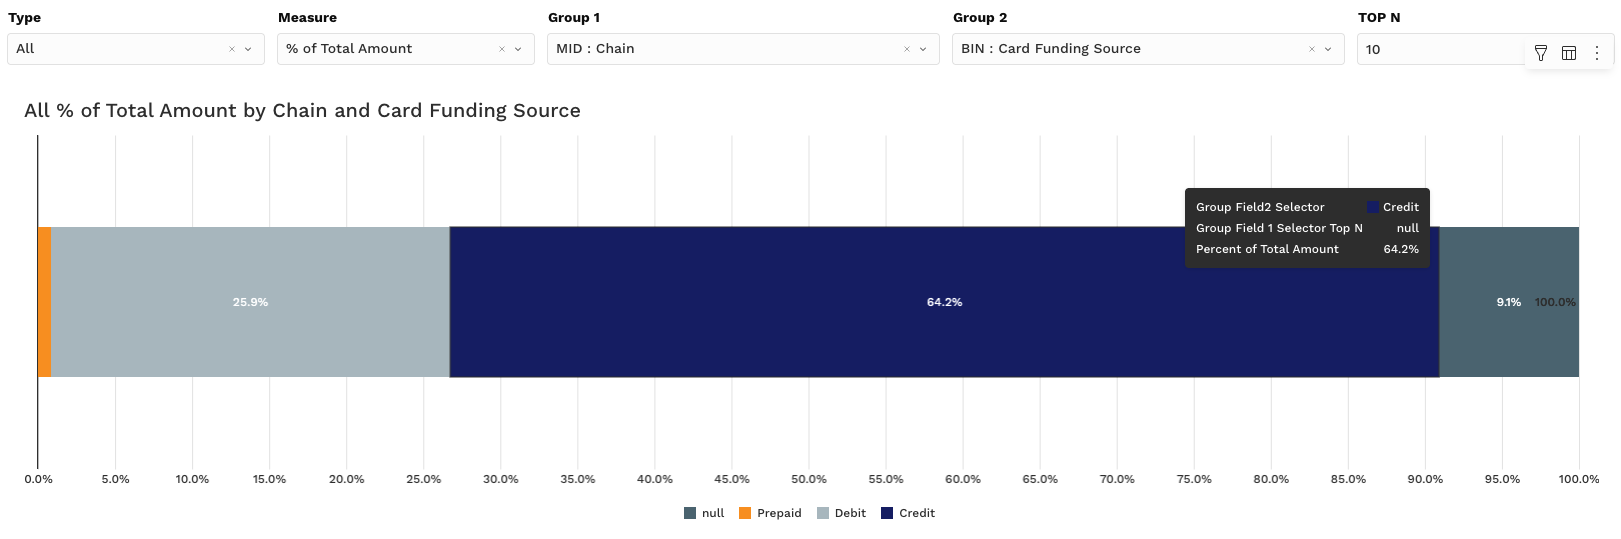Image resolution: width=1621 pixels, height=539 pixels.
Task: Open the table view icon
Action: click(1569, 53)
